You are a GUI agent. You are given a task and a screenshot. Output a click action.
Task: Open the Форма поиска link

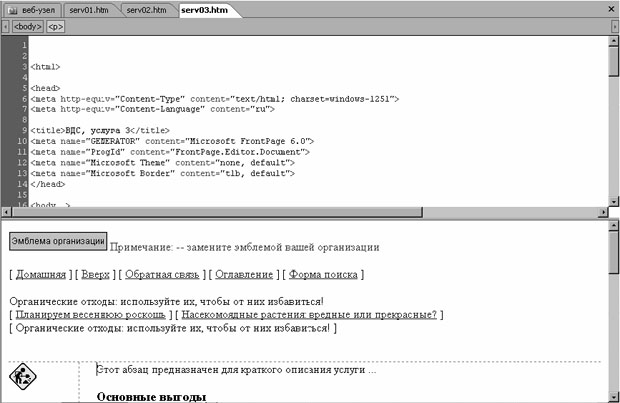click(x=323, y=274)
